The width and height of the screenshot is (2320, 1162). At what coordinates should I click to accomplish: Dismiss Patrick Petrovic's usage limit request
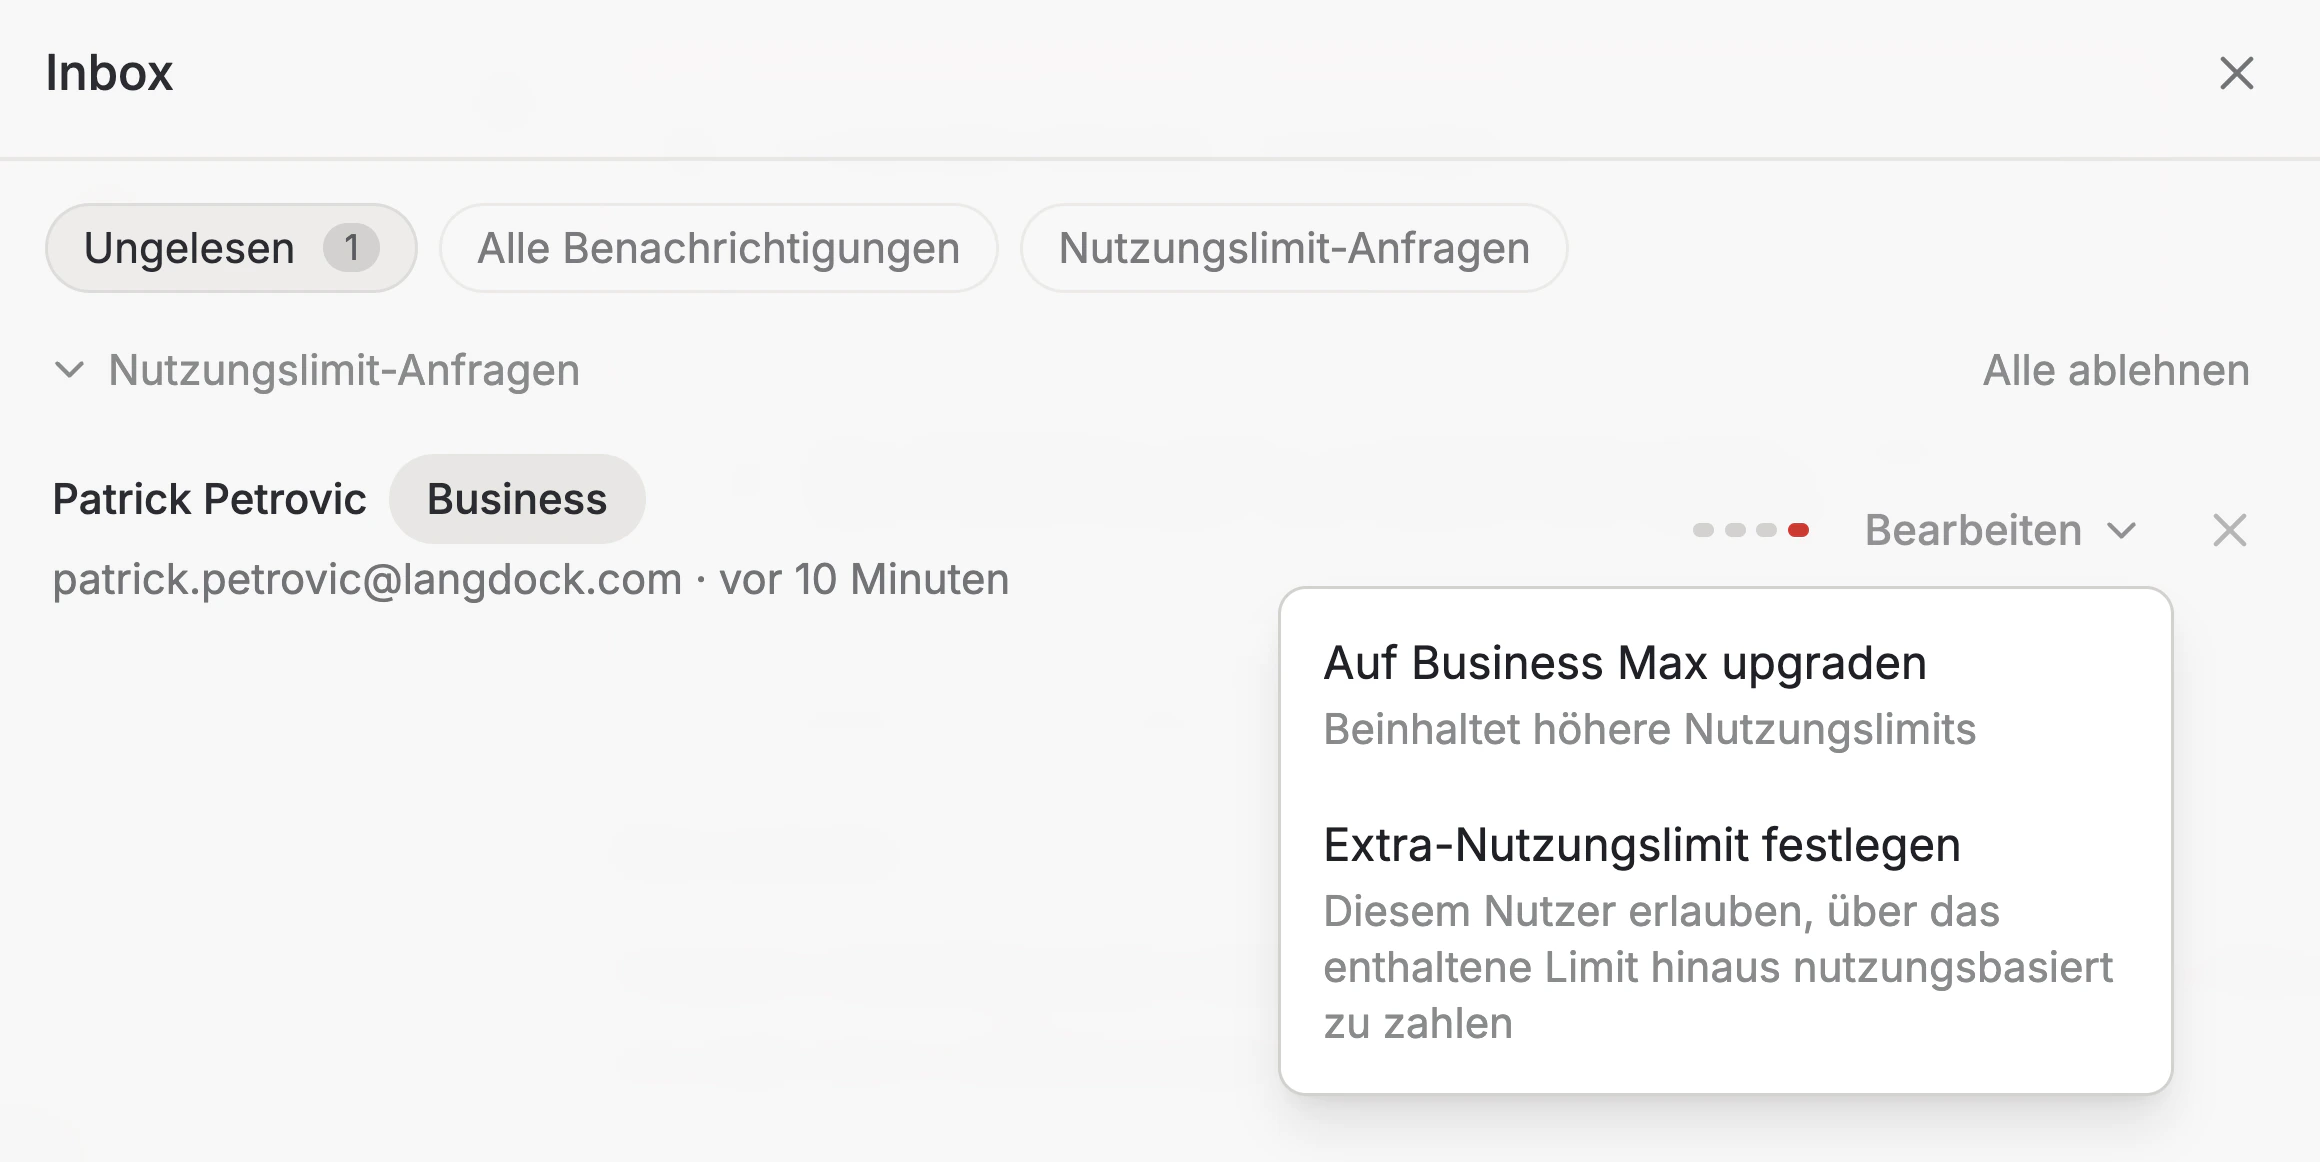coord(2230,530)
